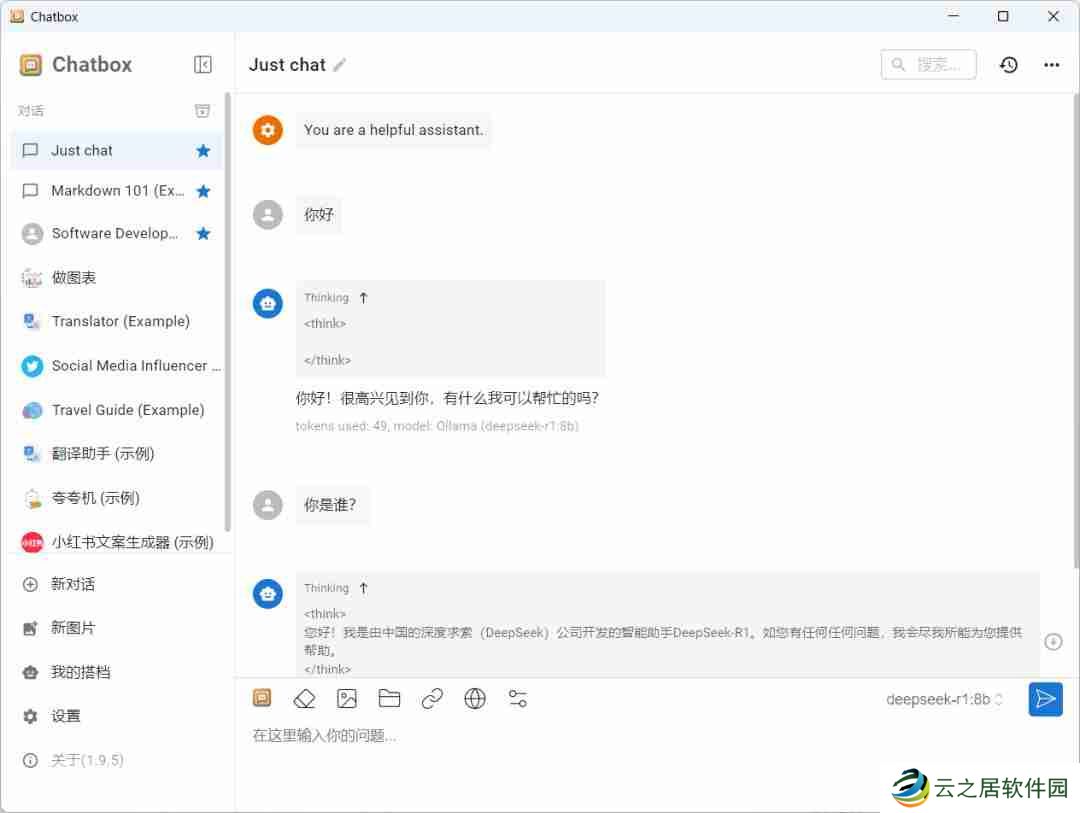Open chat history with the clock icon
This screenshot has height=813, width=1080.
pos(1009,64)
